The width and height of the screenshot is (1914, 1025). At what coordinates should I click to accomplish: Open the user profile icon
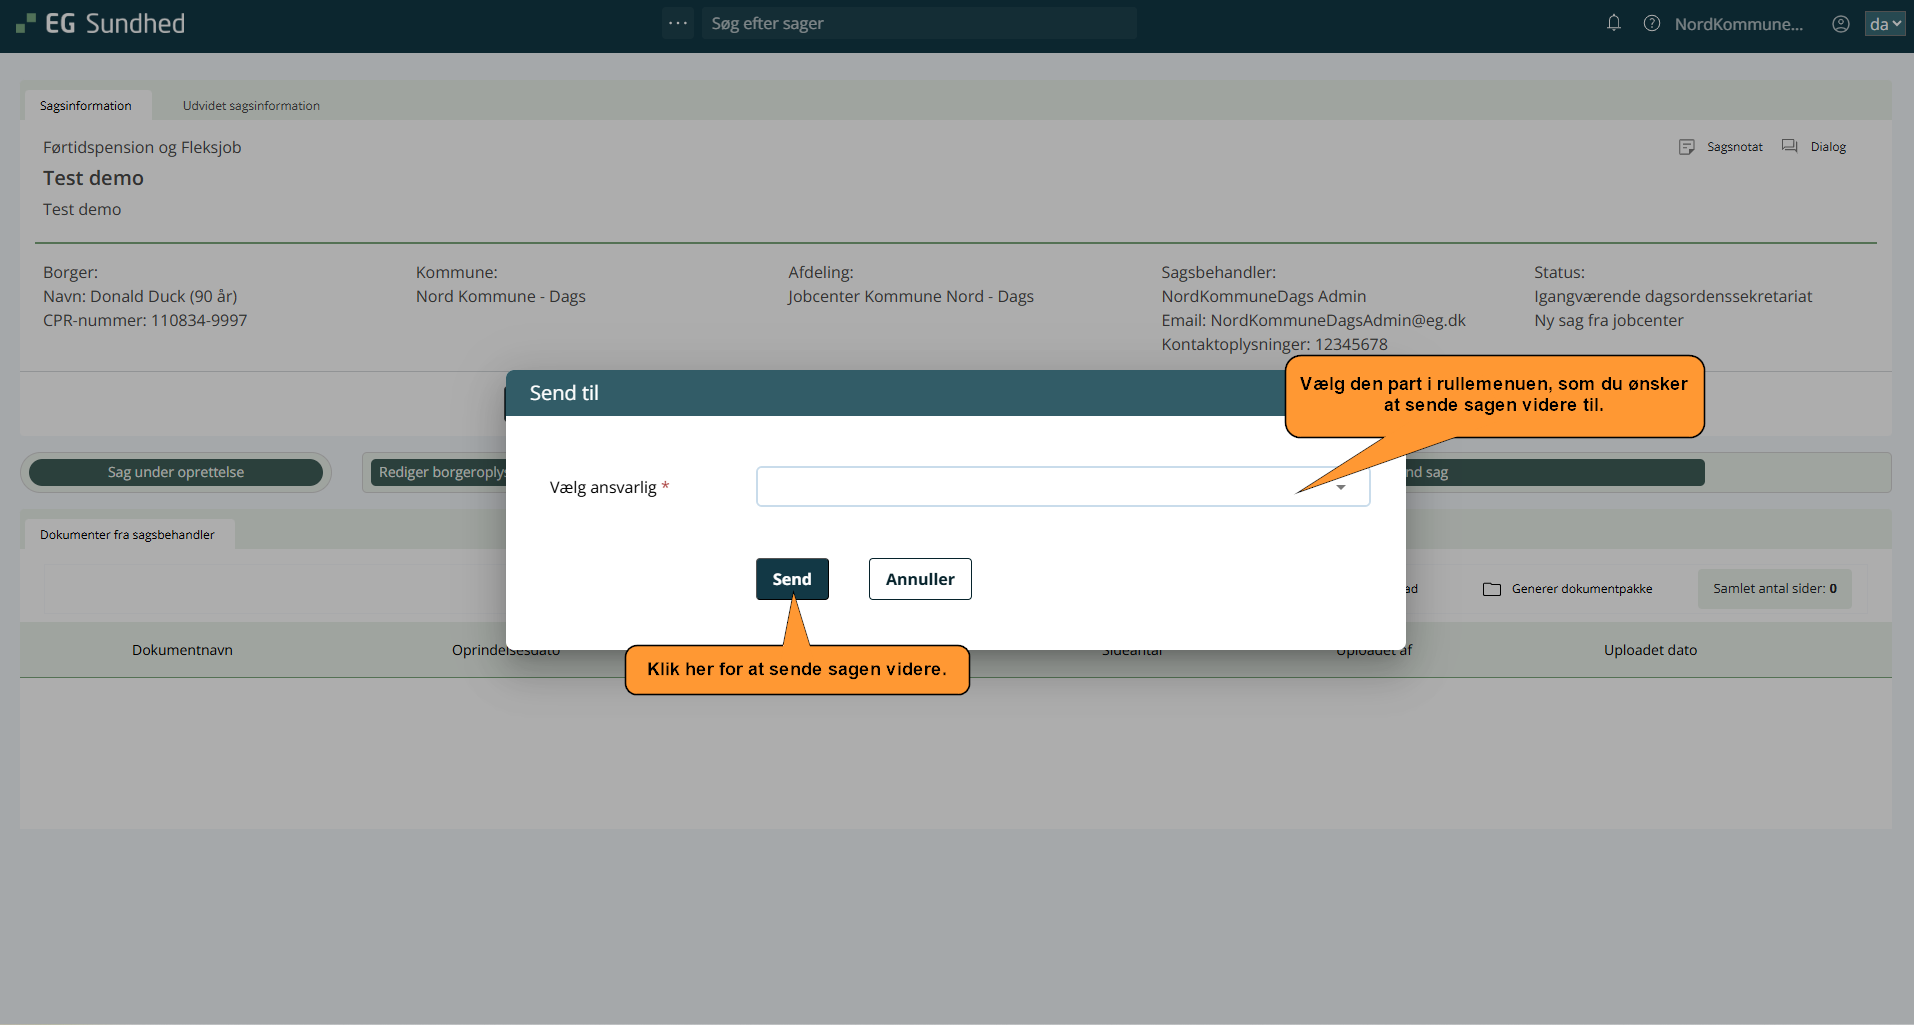(x=1840, y=24)
